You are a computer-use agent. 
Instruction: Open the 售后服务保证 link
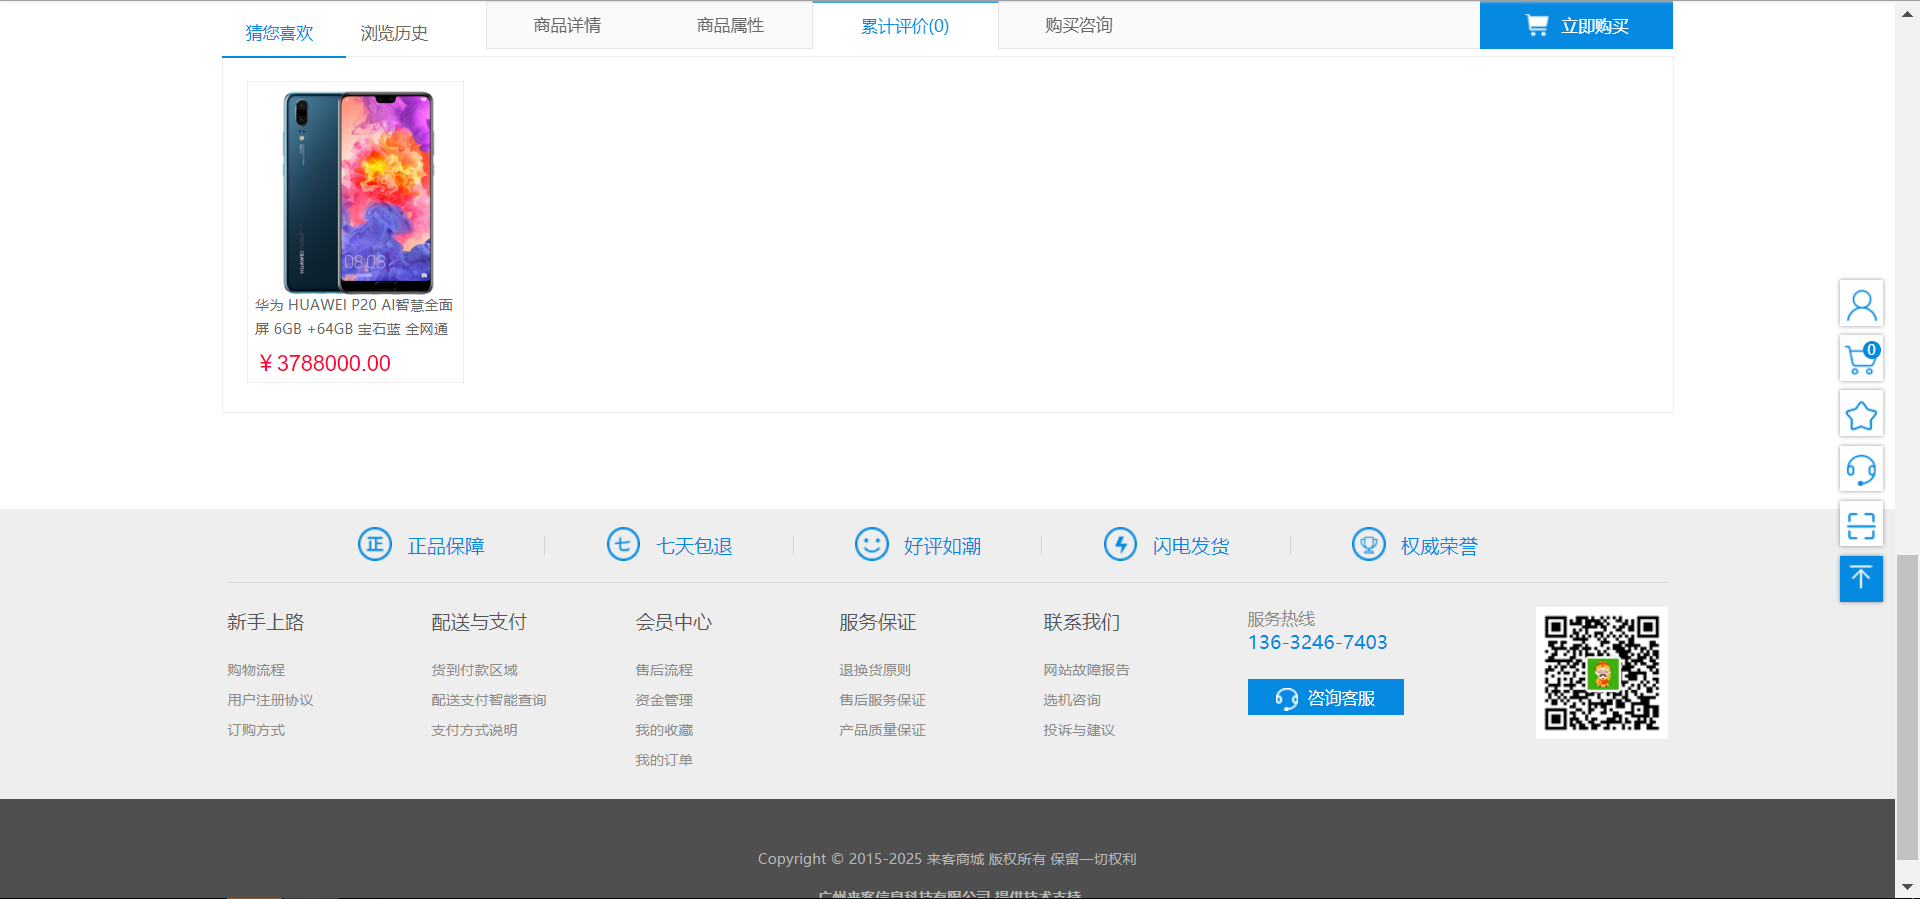pyautogui.click(x=882, y=700)
